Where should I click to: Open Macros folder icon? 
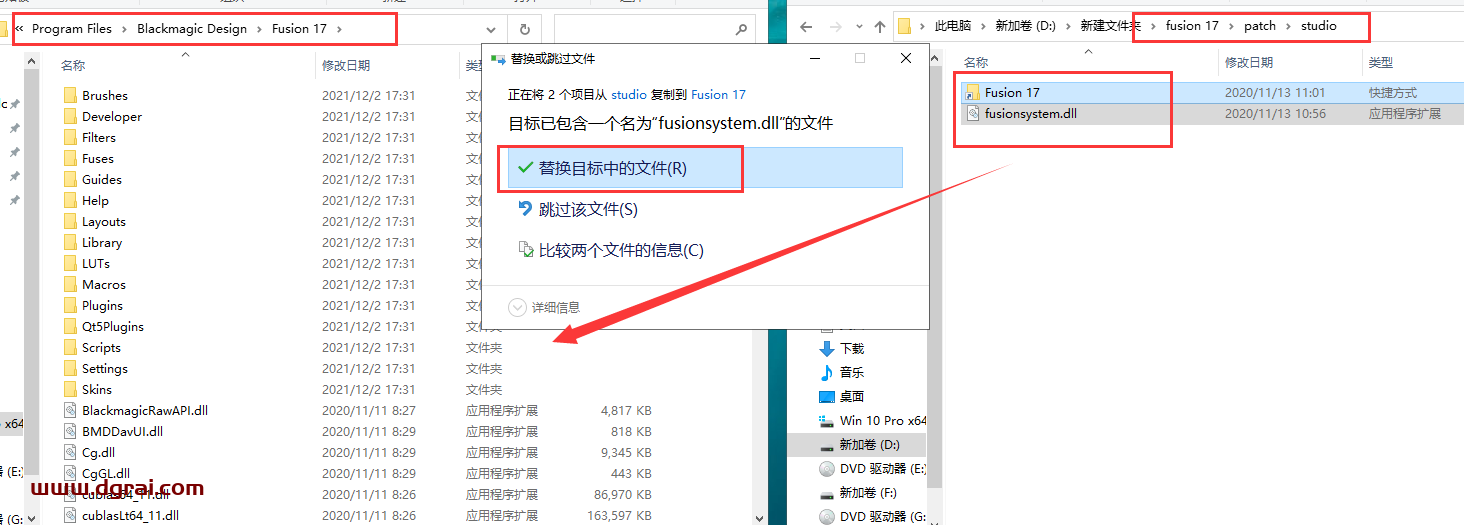(x=70, y=285)
